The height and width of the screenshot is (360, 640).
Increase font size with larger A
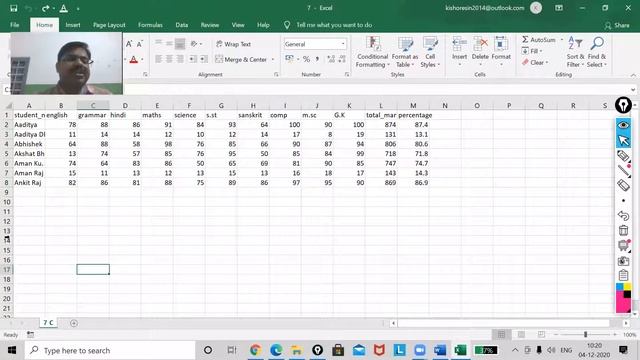click(129, 44)
